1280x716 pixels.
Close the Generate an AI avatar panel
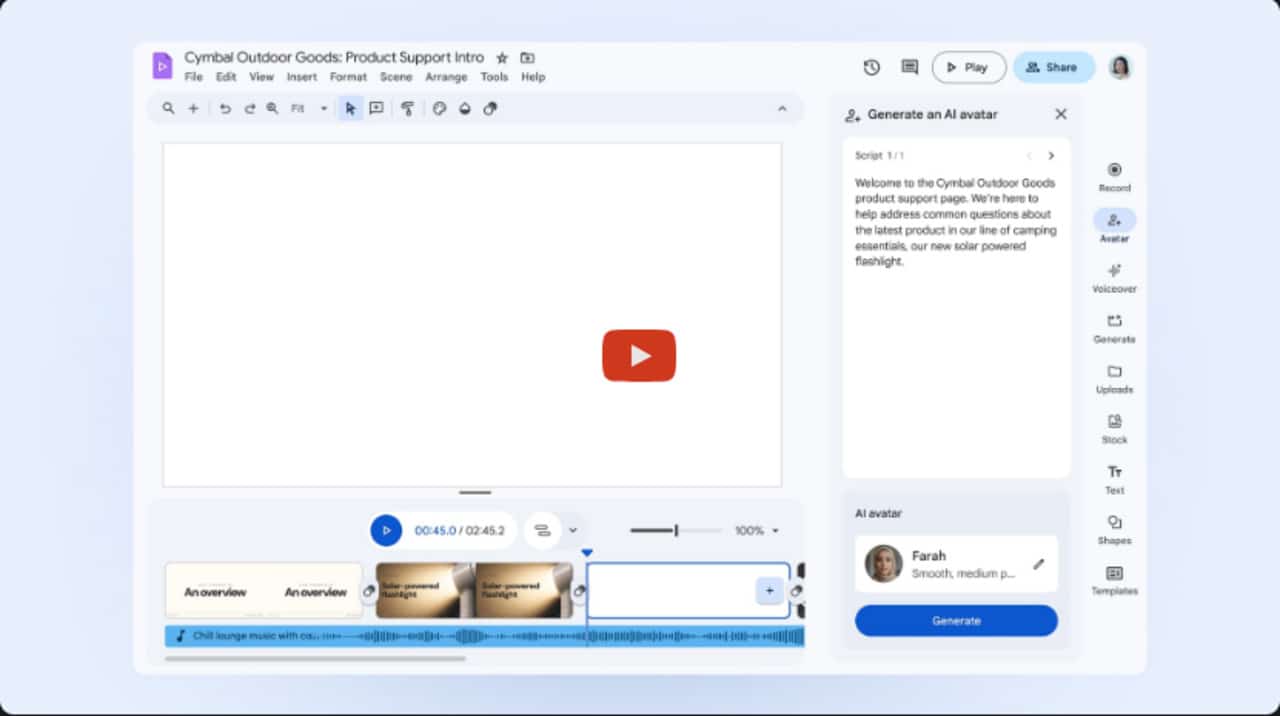coord(1061,114)
